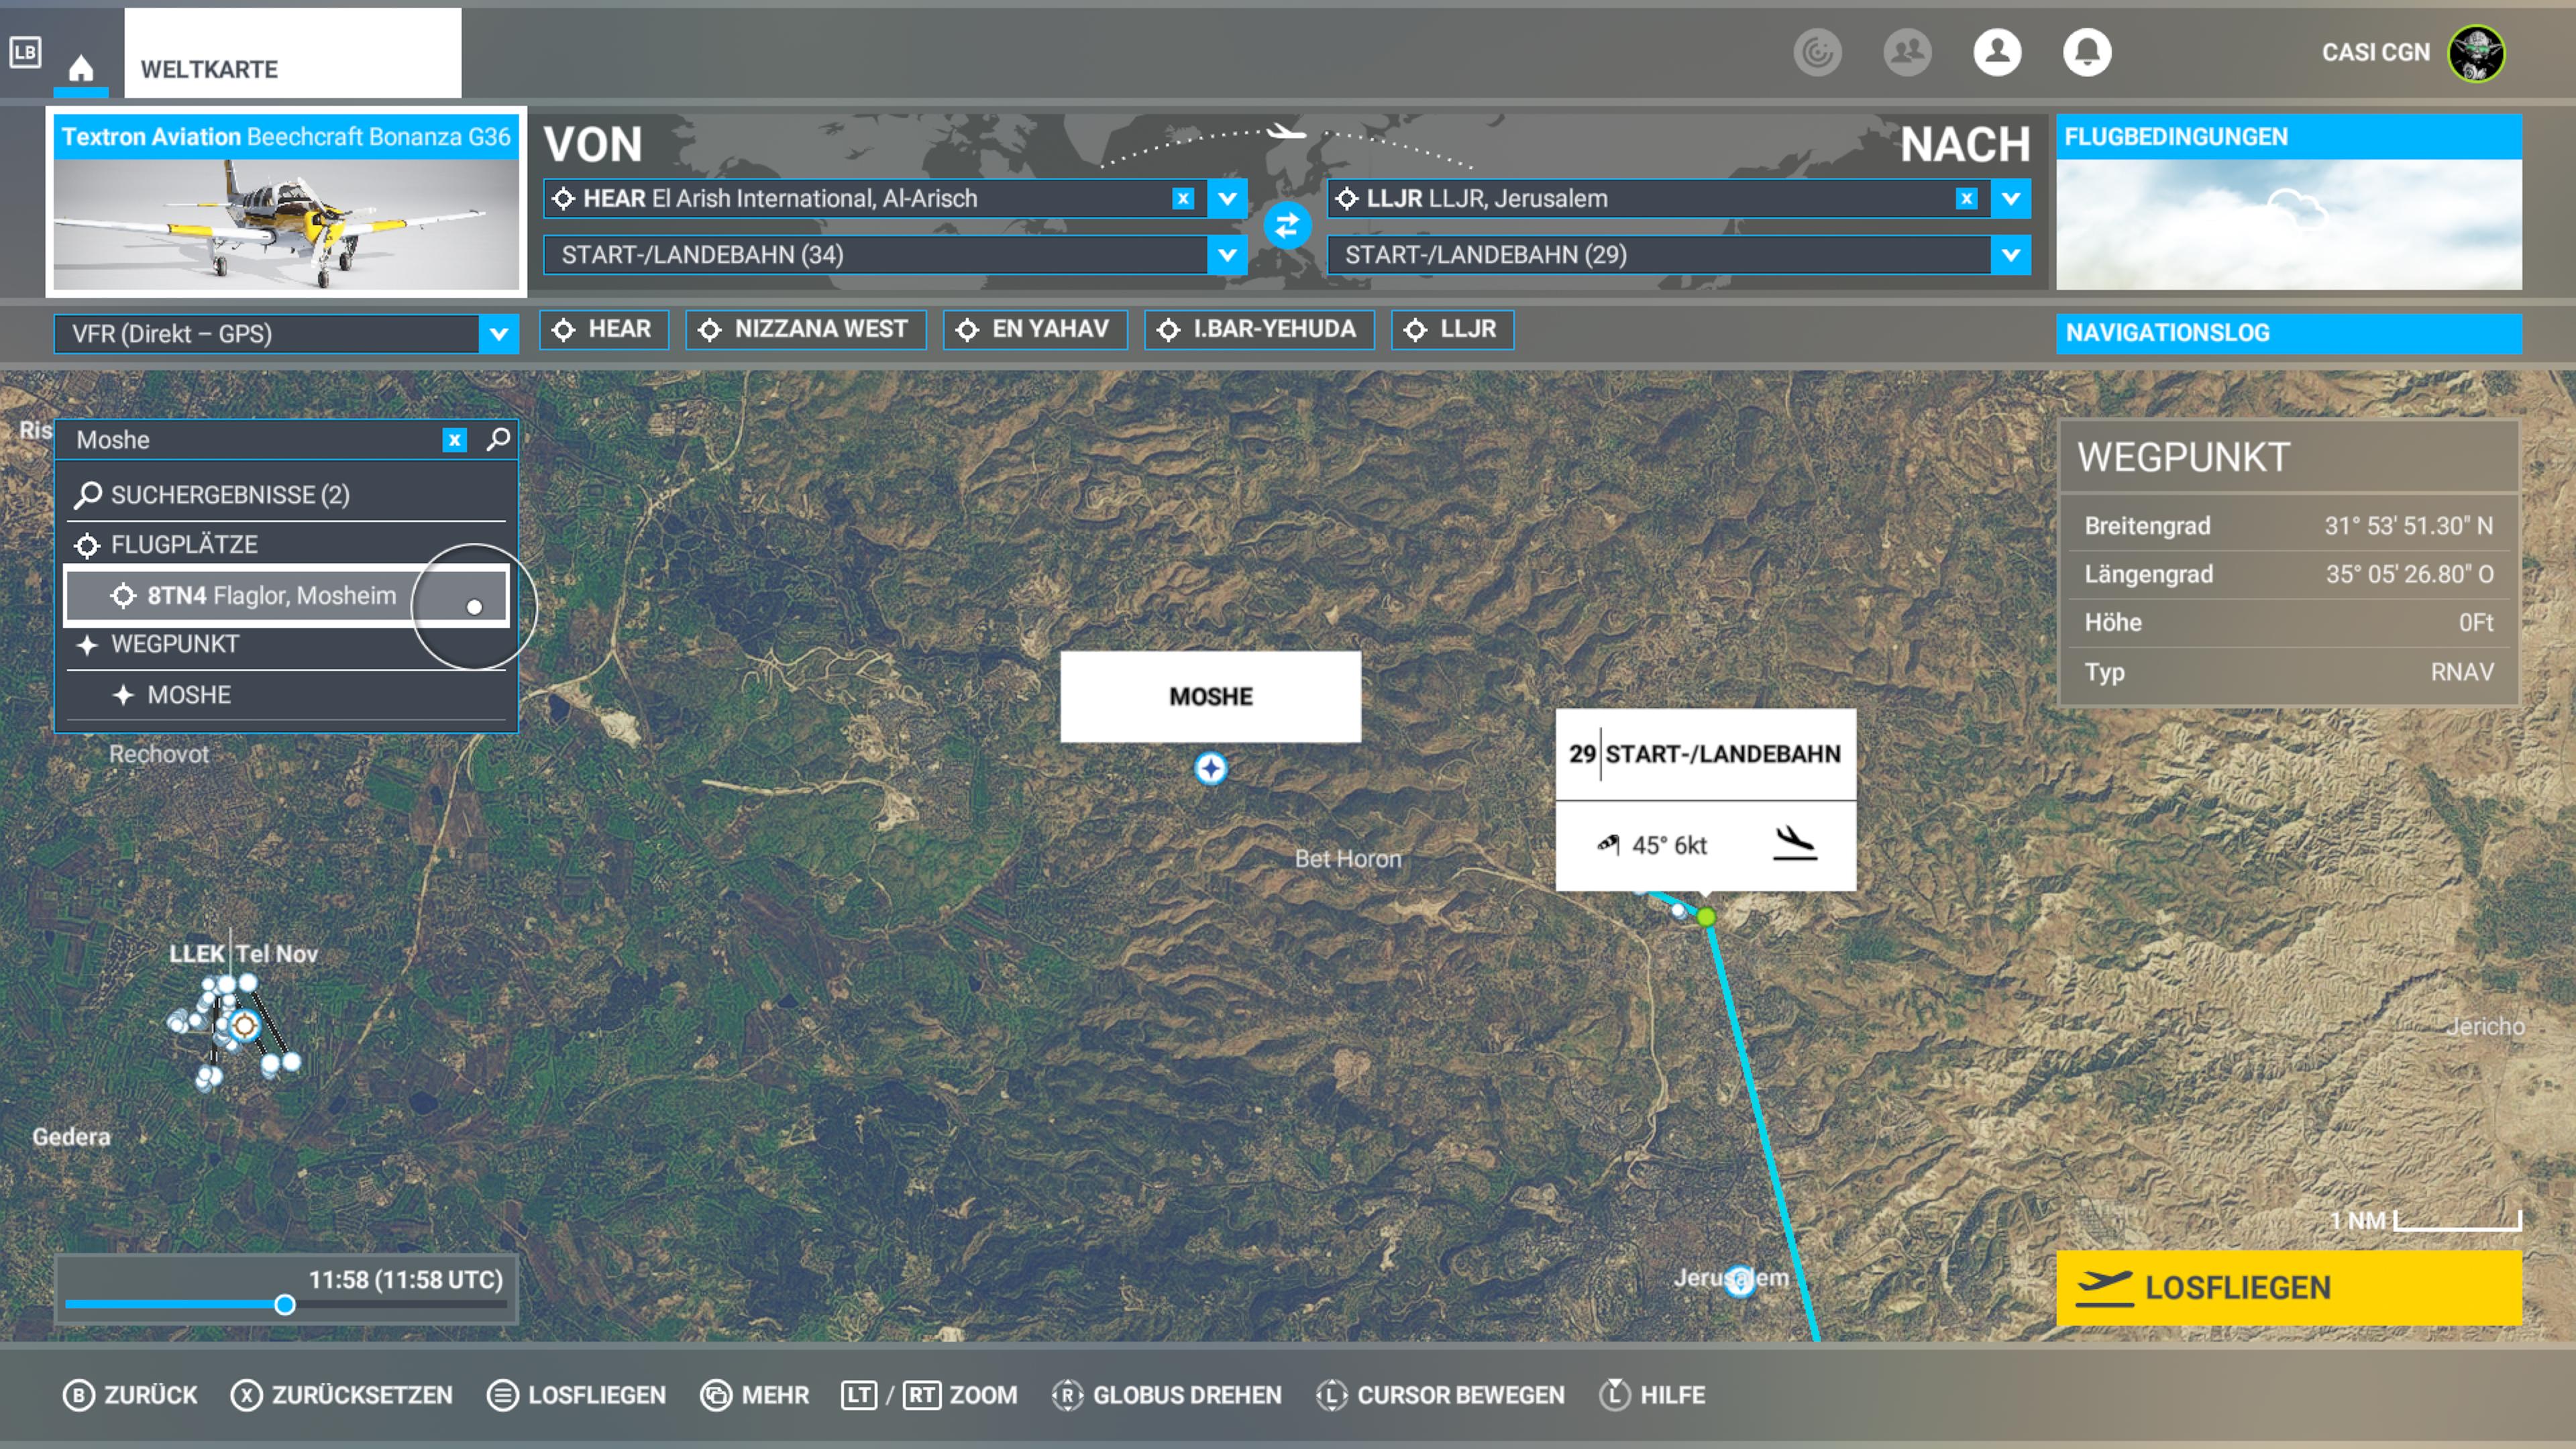The height and width of the screenshot is (1449, 2576).
Task: Open the profile person icon
Action: [x=1997, y=52]
